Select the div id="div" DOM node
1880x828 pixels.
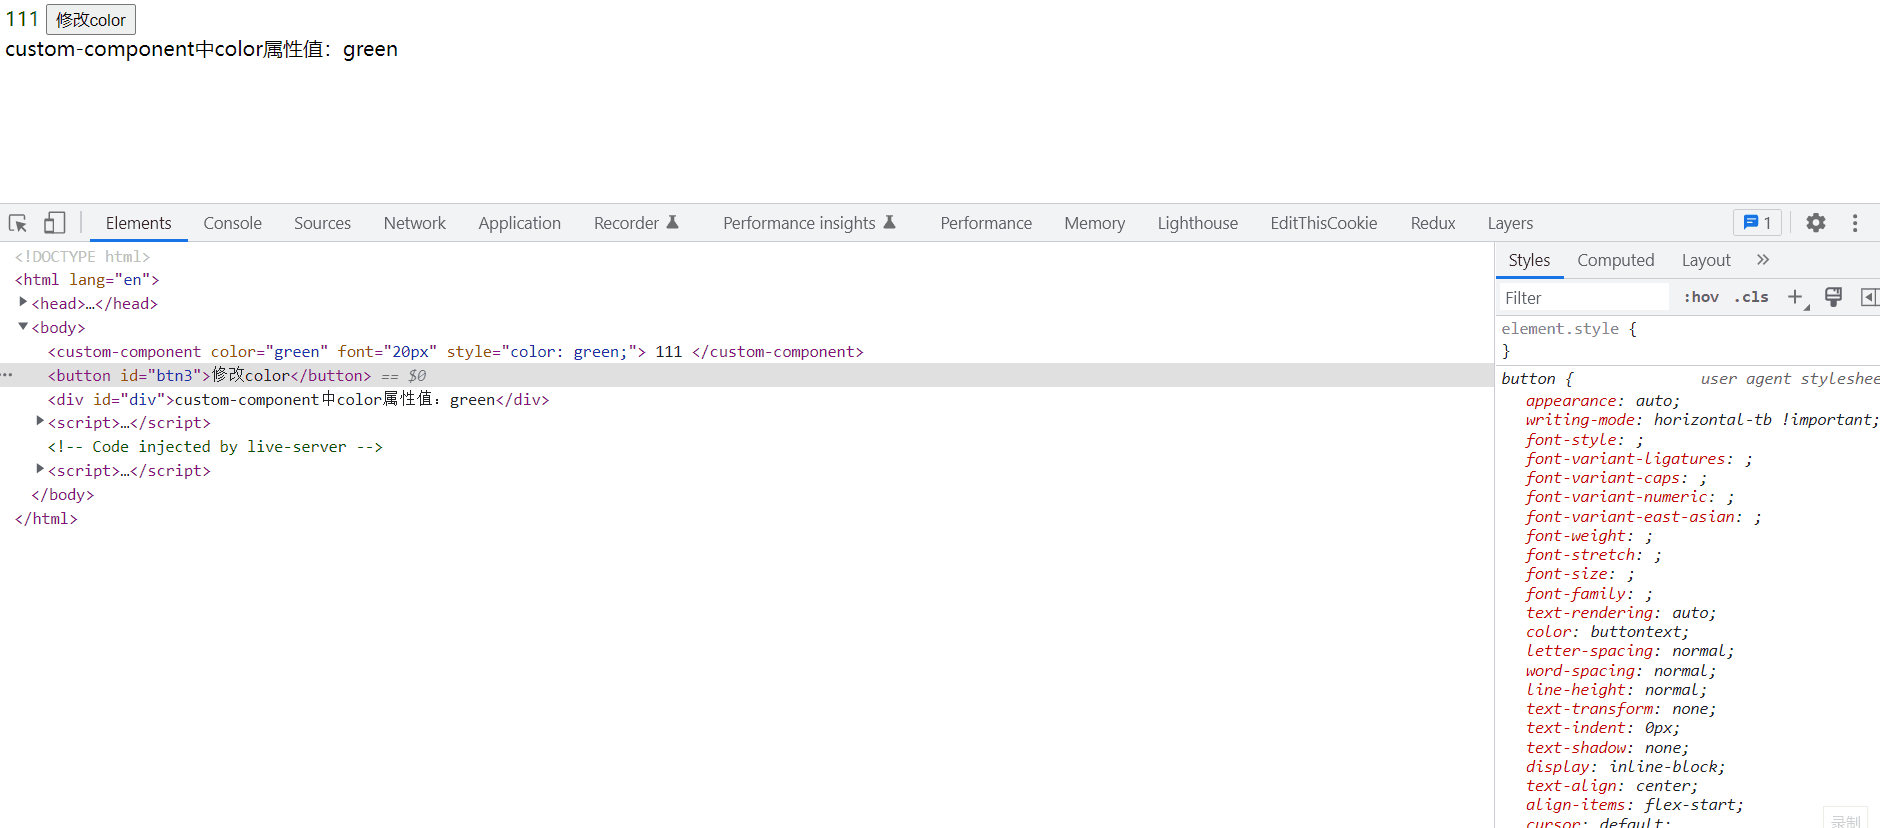[299, 399]
